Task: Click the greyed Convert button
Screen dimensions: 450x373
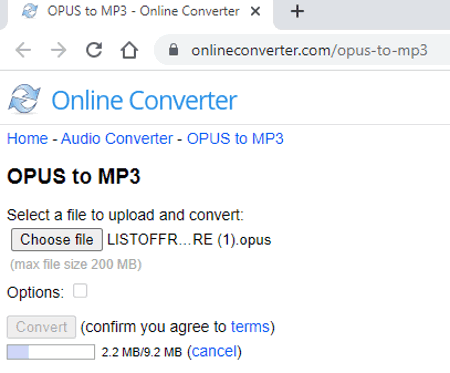Action: click(42, 327)
